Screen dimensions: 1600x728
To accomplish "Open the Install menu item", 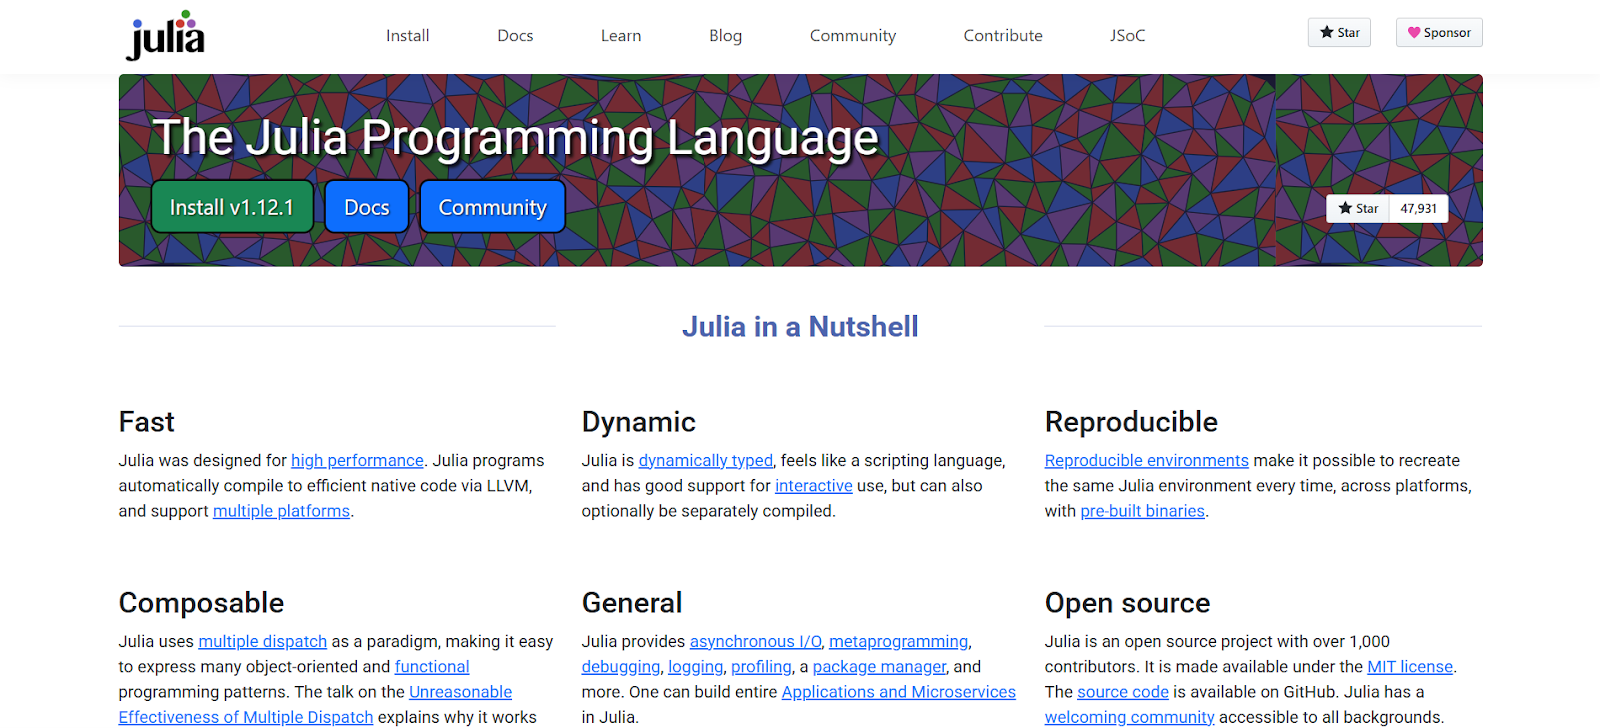I will pos(407,36).
